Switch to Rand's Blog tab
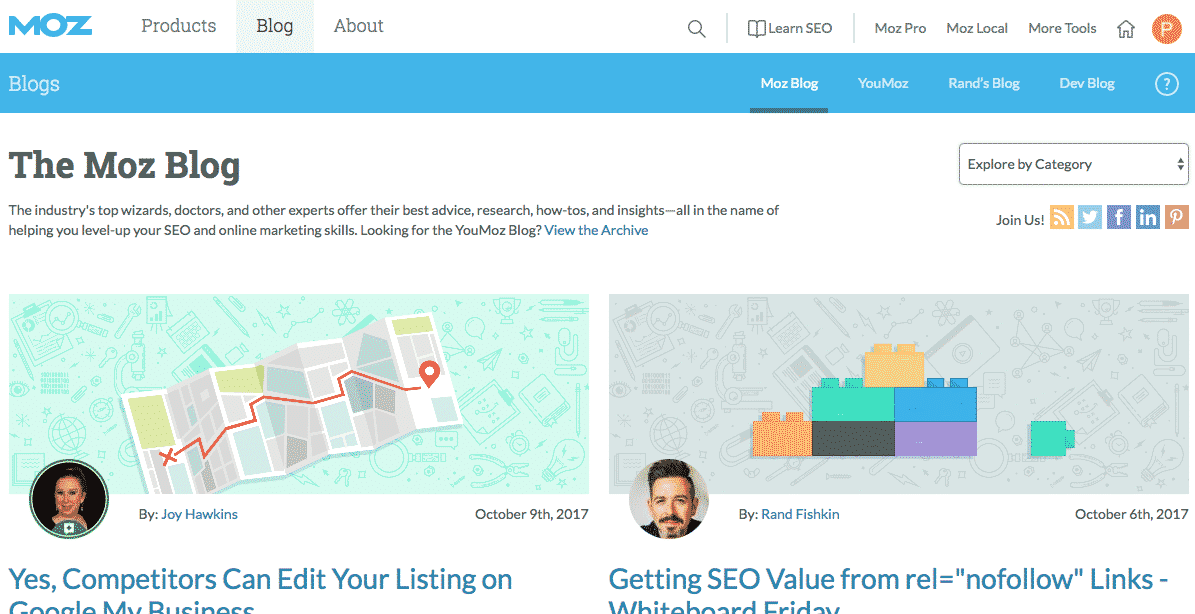The height and width of the screenshot is (614, 1195). [984, 84]
